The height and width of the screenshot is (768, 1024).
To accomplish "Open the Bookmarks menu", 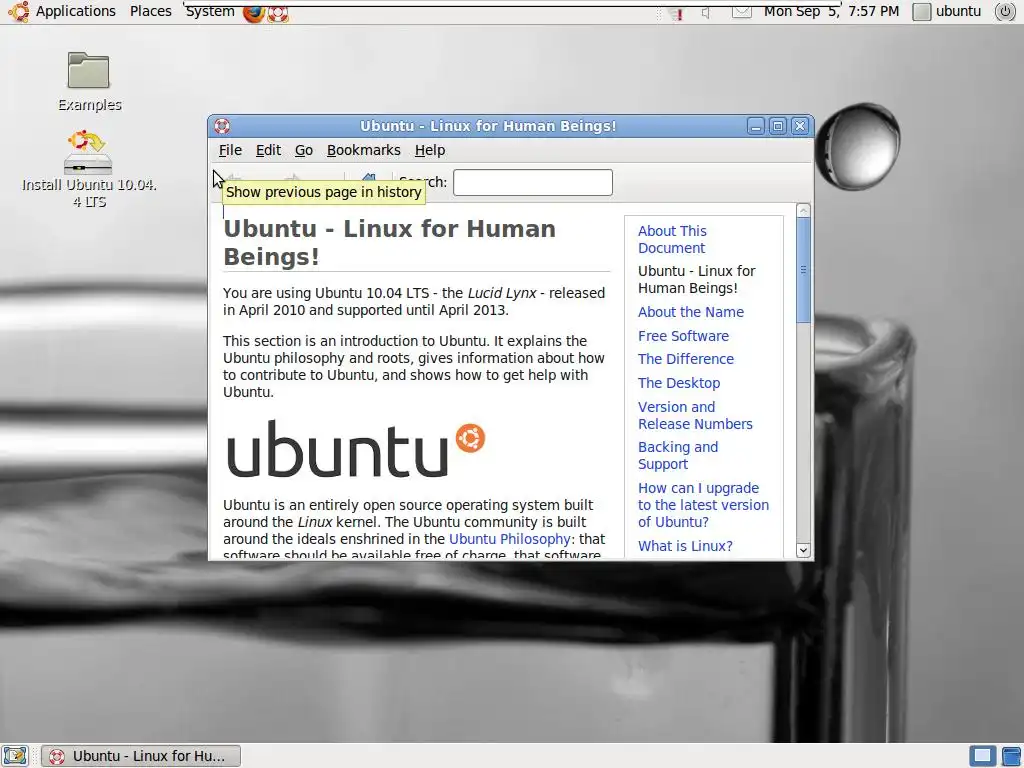I will pyautogui.click(x=364, y=150).
